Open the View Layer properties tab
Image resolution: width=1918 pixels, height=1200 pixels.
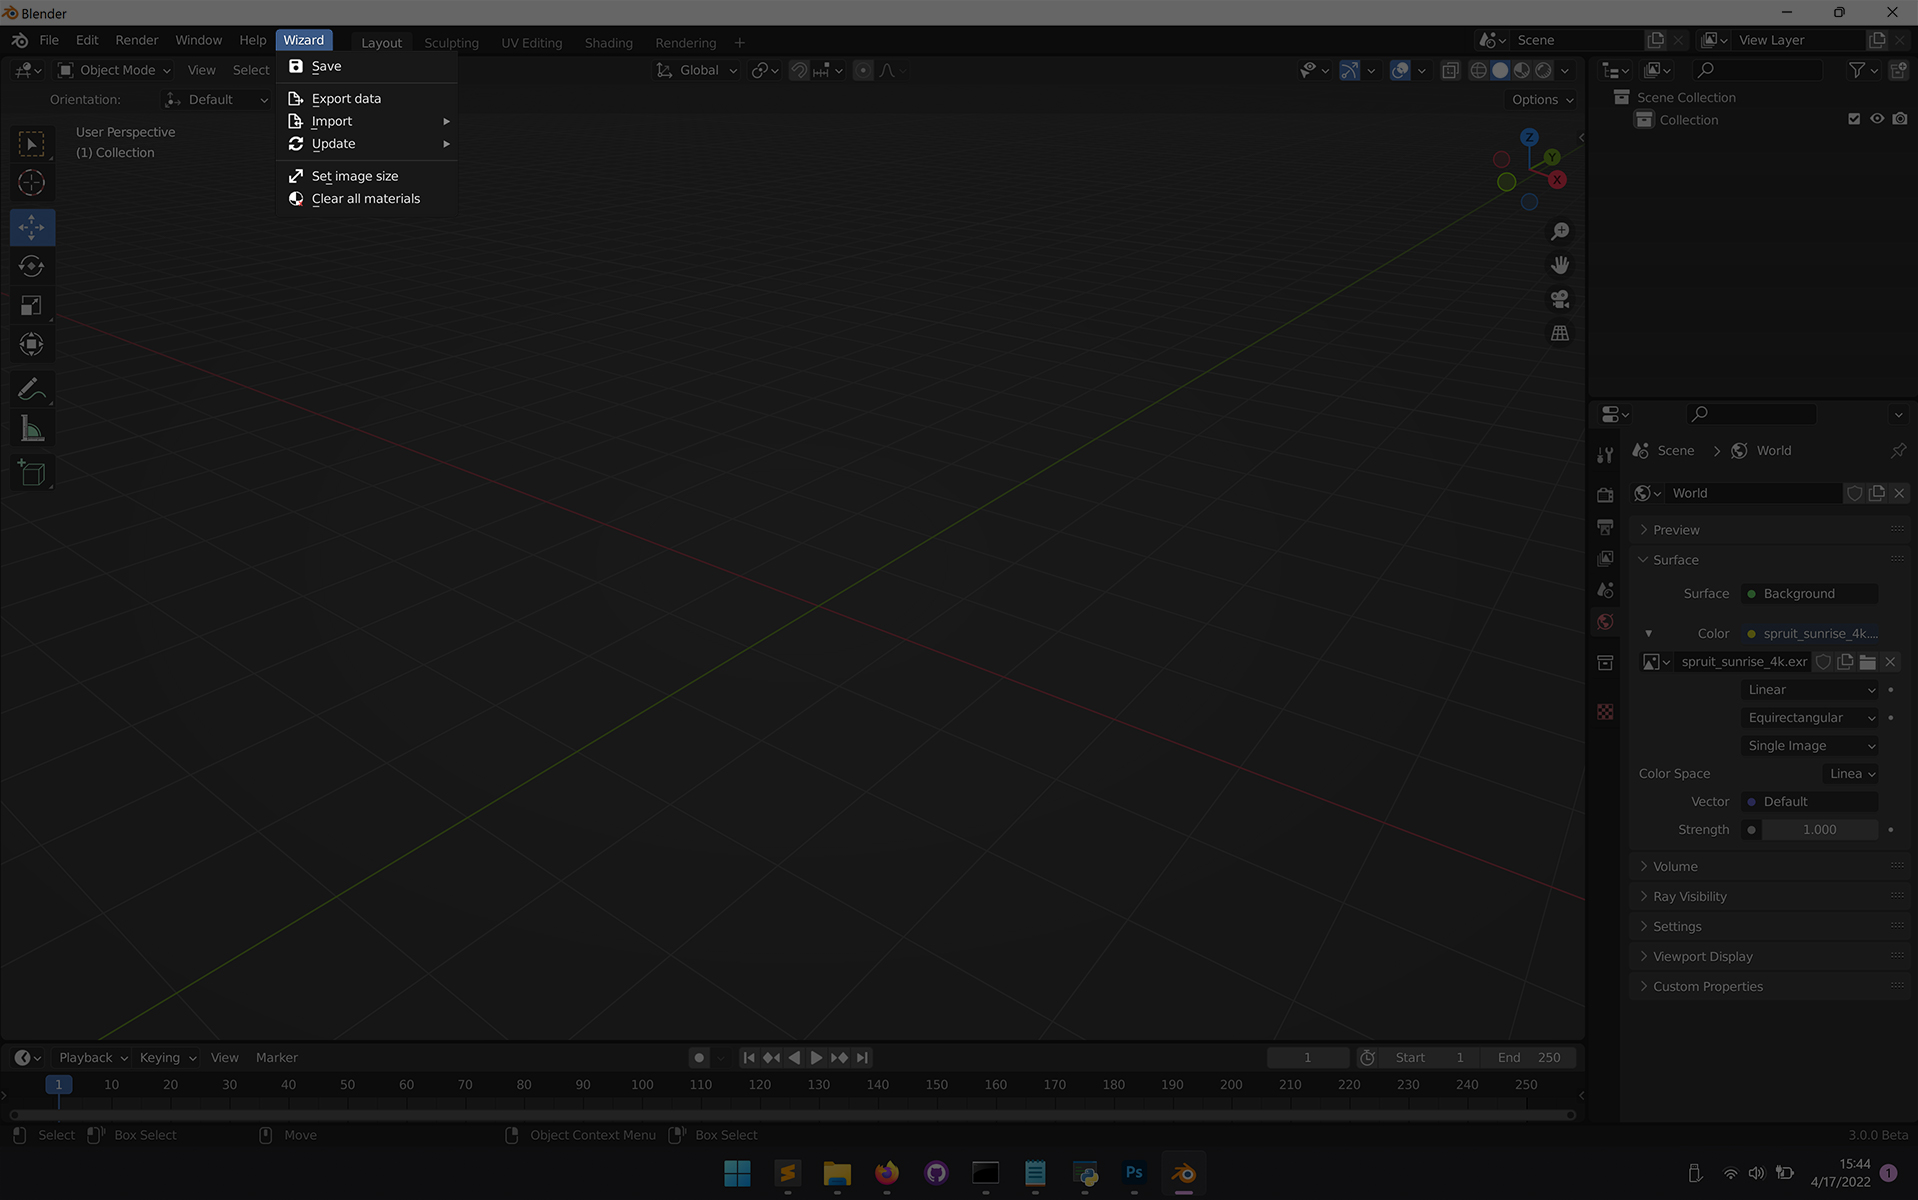[x=1605, y=558]
